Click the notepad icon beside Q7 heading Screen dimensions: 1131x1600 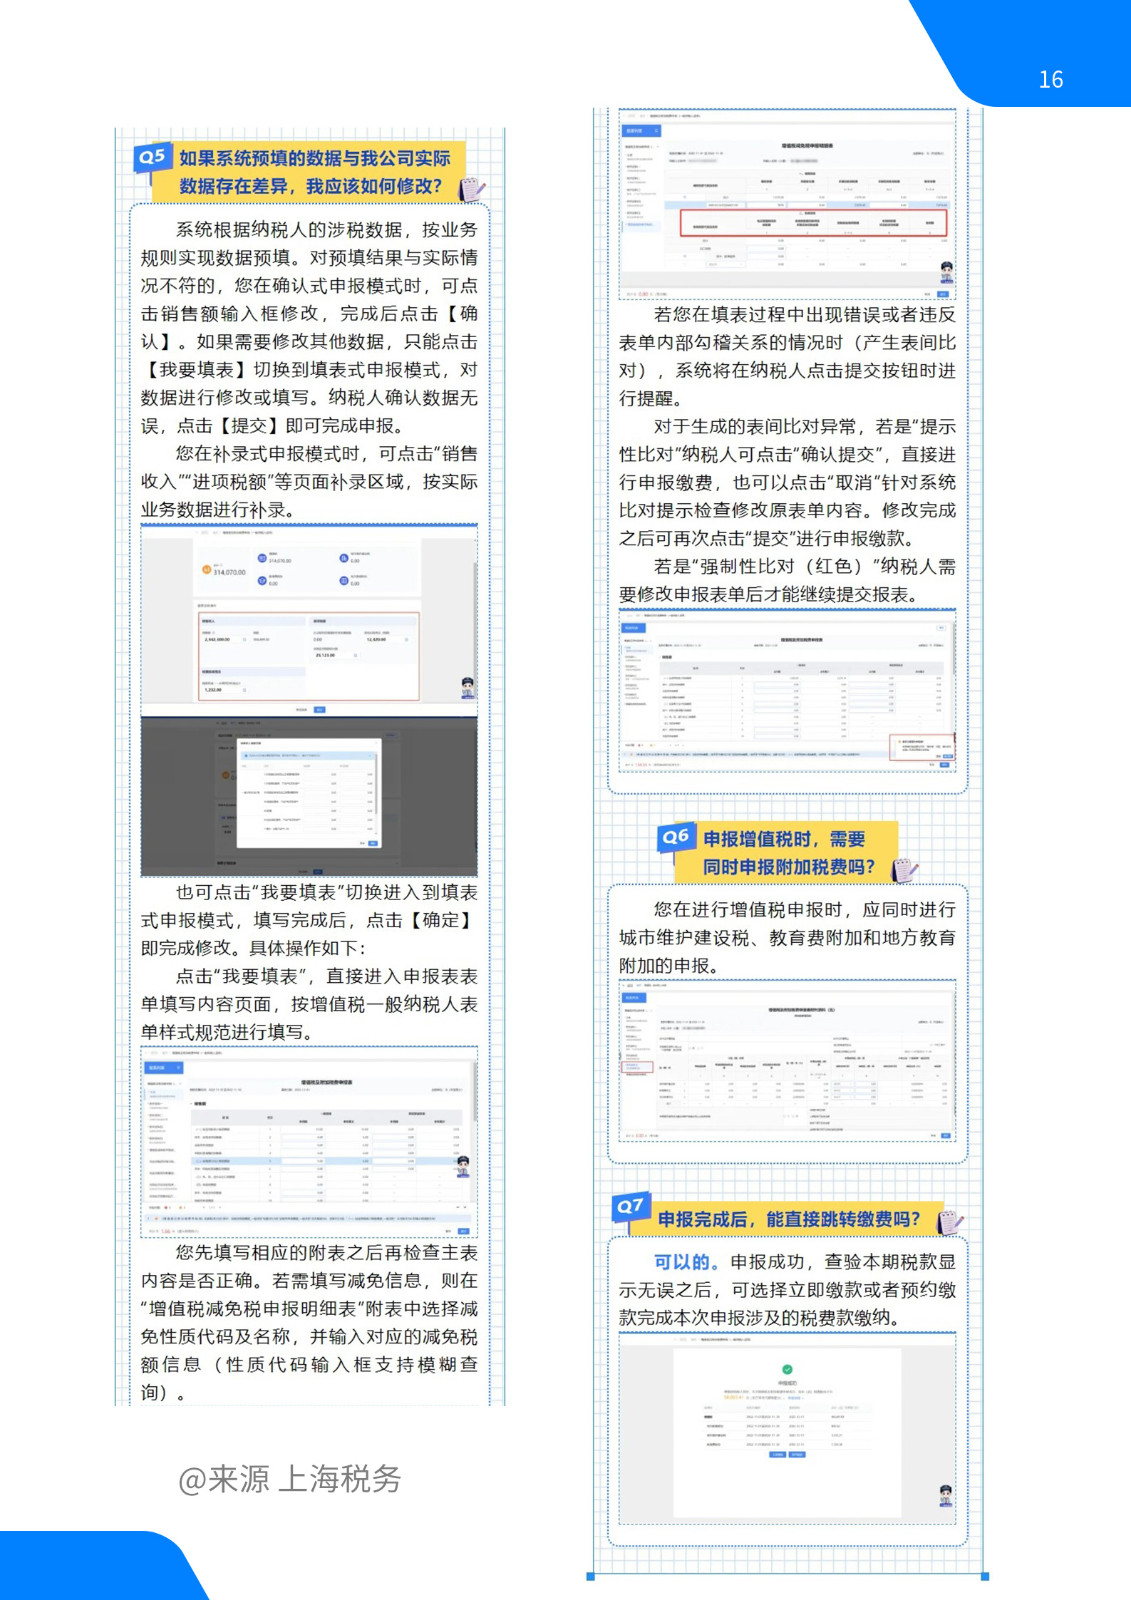950,1221
